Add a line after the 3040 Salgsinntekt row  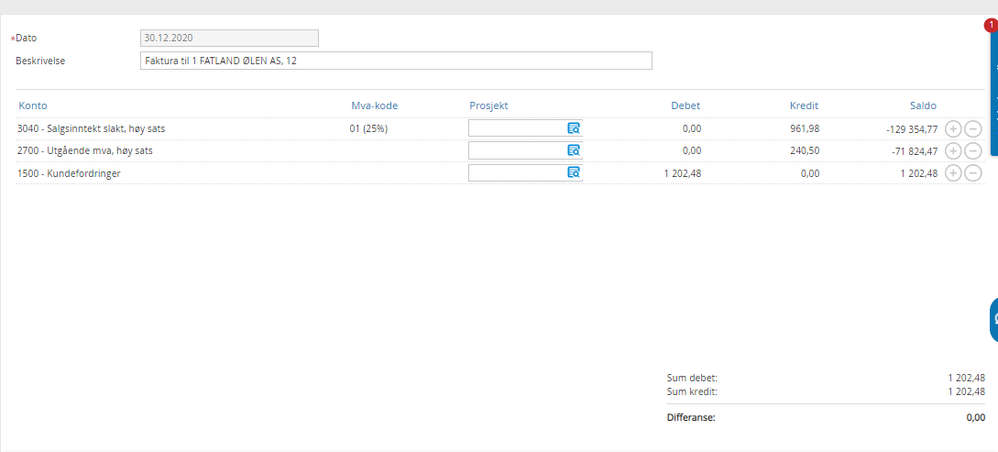tap(953, 129)
